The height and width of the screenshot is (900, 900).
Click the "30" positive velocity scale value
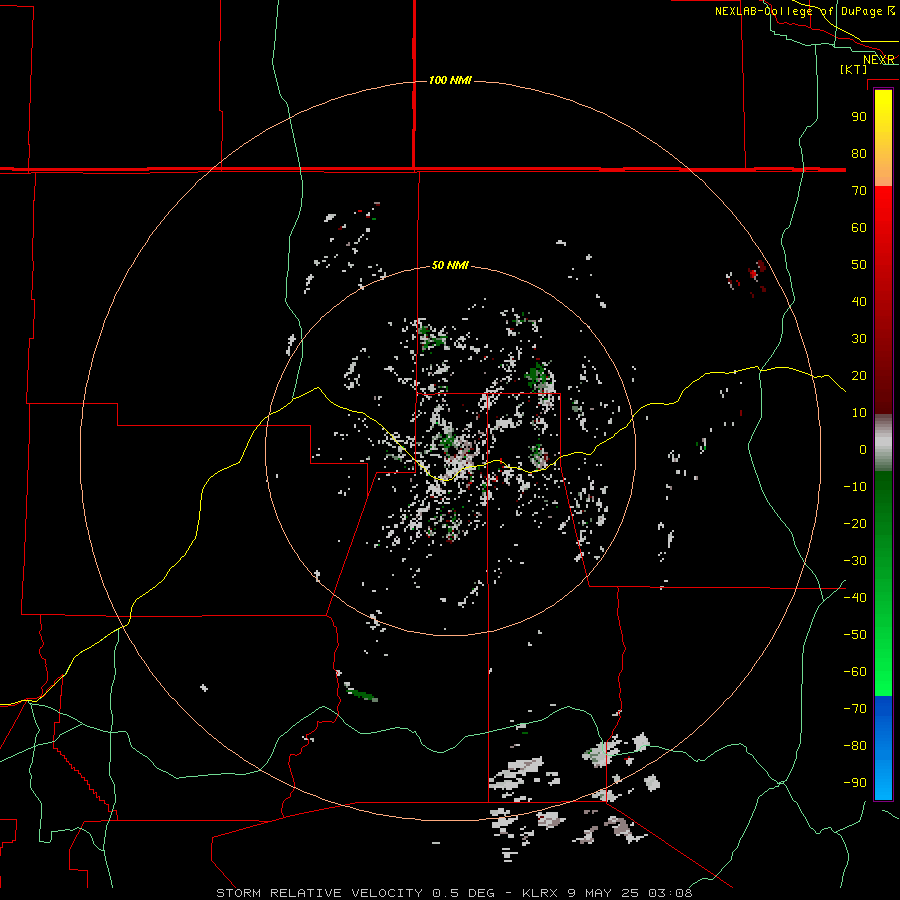click(x=859, y=339)
